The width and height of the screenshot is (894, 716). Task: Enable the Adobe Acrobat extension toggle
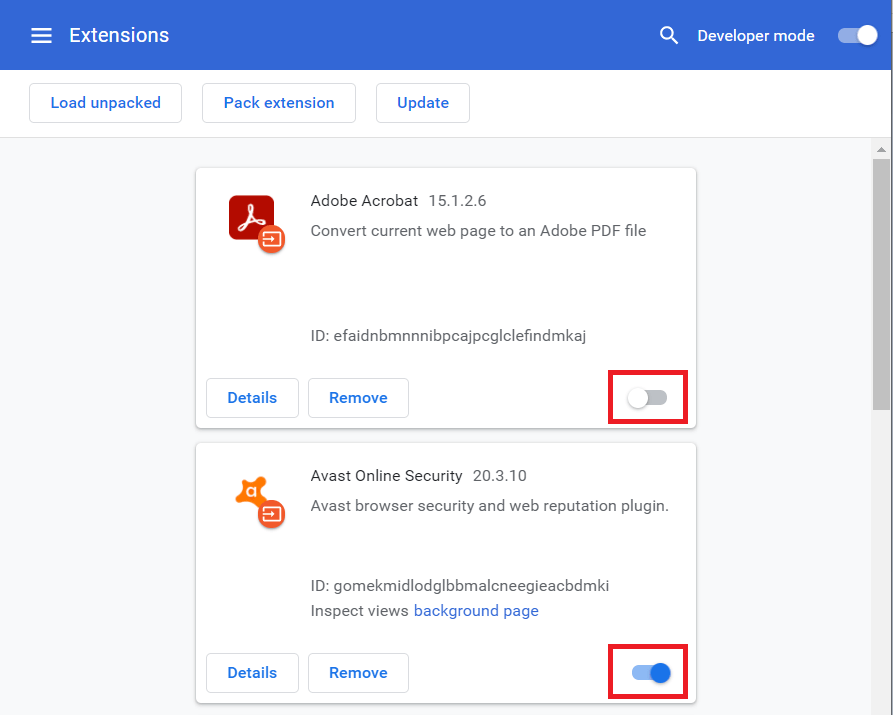tap(647, 397)
